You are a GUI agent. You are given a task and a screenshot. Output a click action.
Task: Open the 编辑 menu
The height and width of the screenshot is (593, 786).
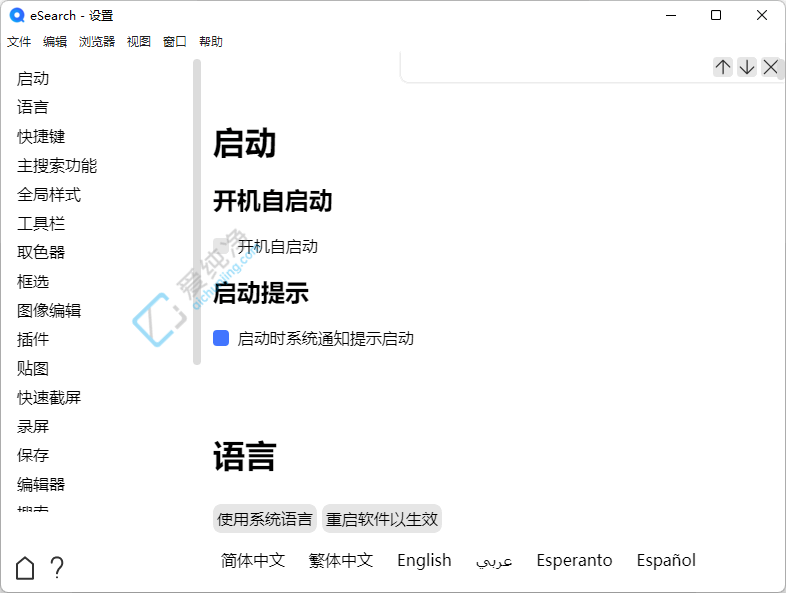pos(55,42)
